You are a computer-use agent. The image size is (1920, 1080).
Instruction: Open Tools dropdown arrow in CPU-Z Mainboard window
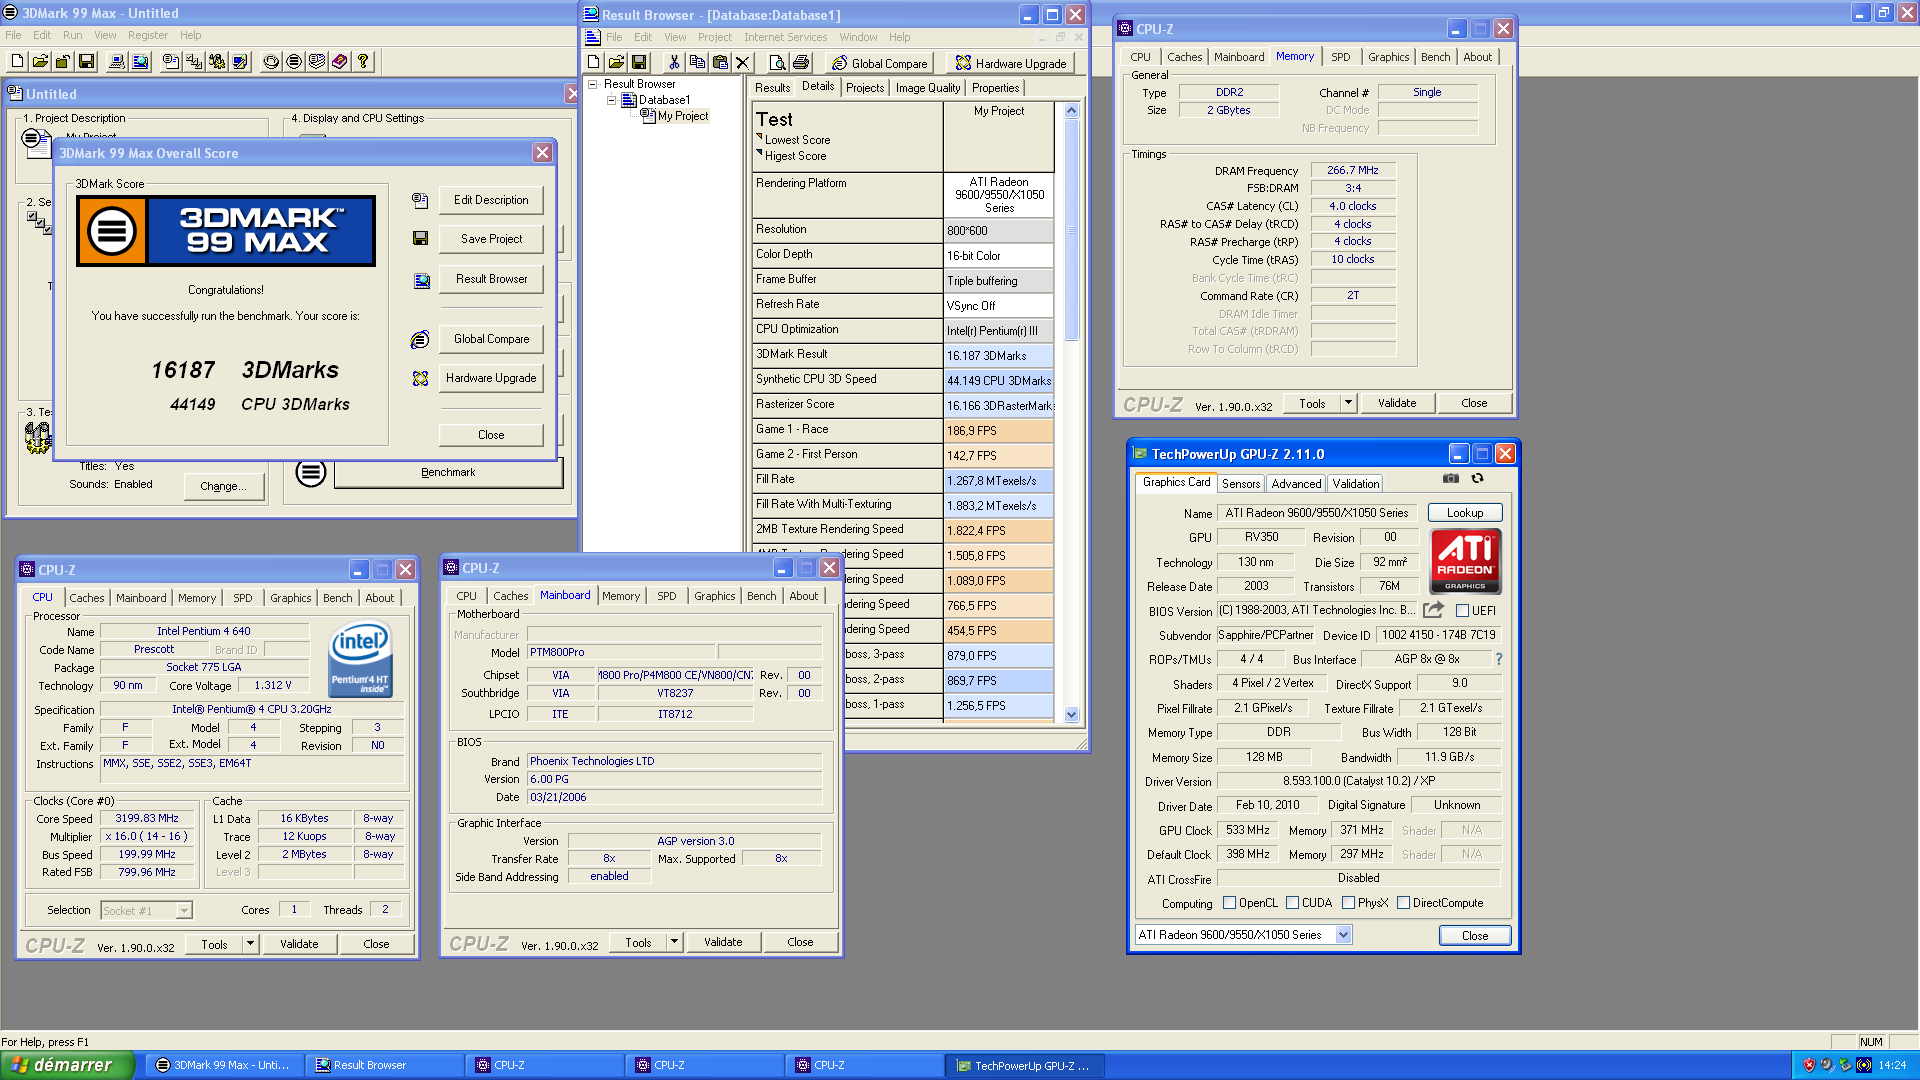coord(674,942)
